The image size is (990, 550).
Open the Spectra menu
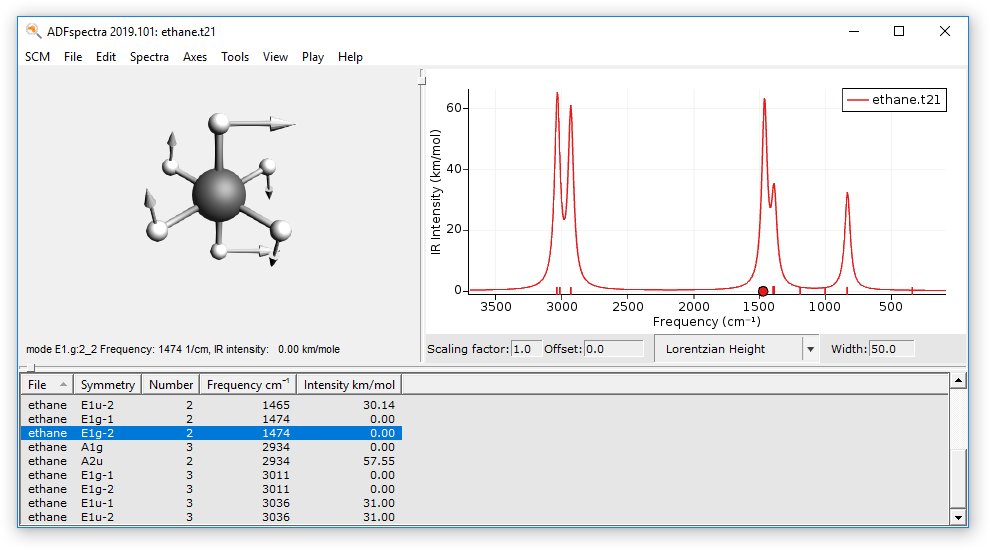pyautogui.click(x=149, y=57)
